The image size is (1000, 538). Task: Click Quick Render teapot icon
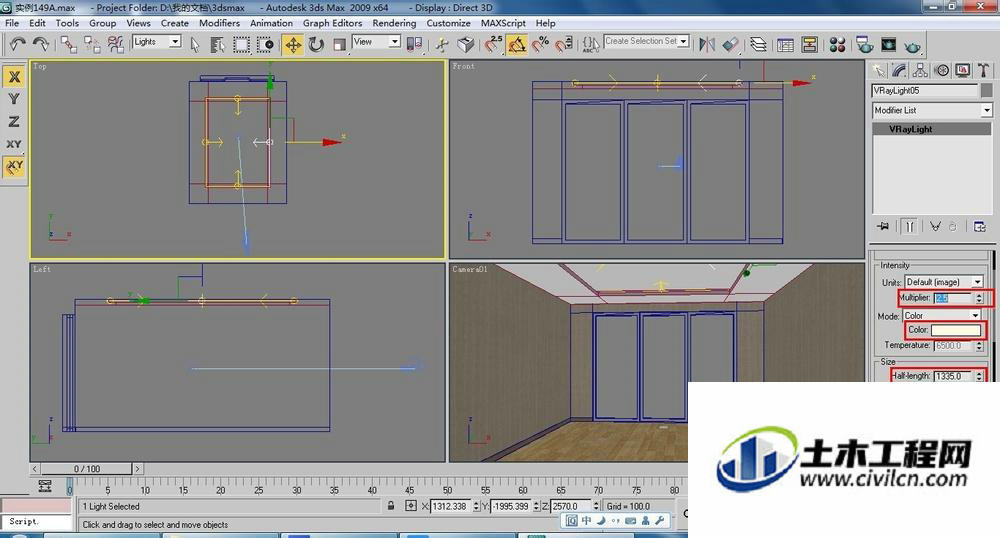coord(913,46)
